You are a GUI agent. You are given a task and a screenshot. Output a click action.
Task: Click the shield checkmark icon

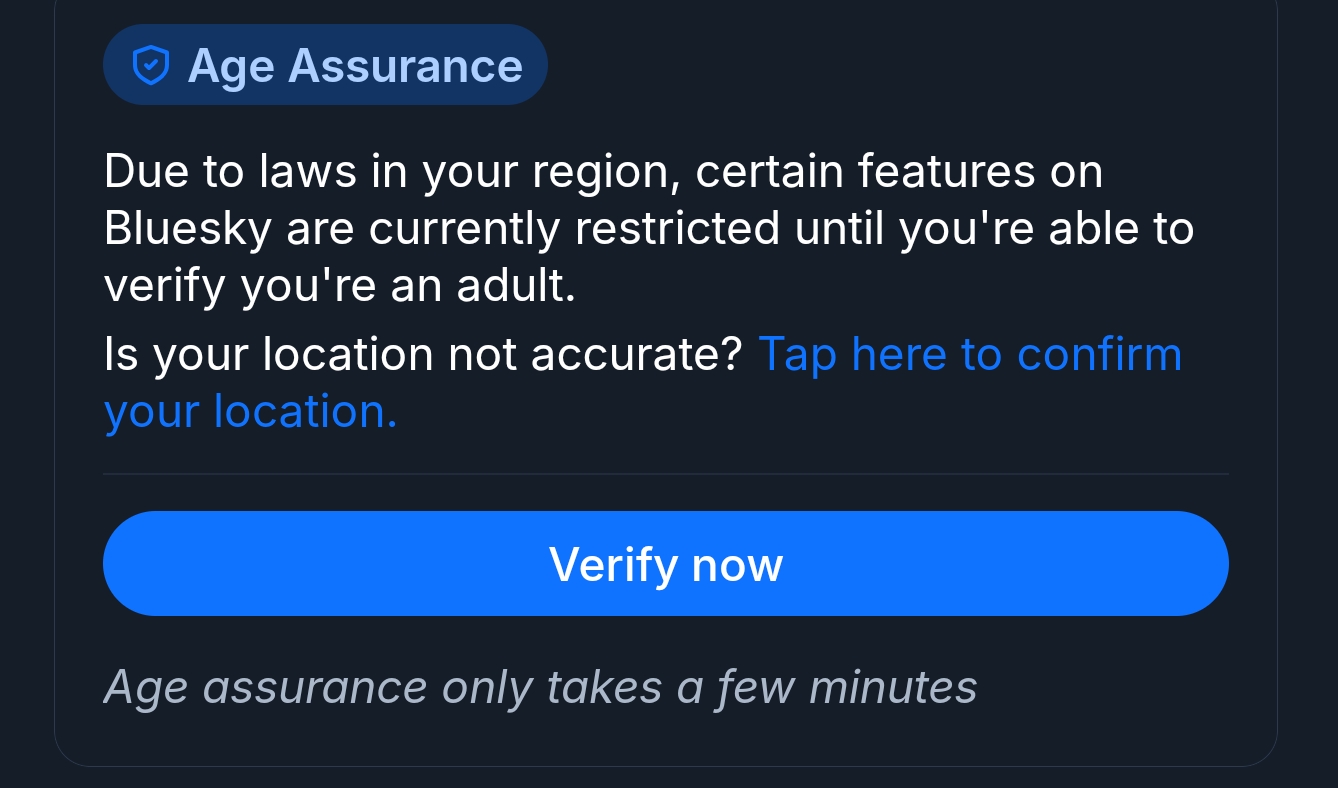coord(151,66)
